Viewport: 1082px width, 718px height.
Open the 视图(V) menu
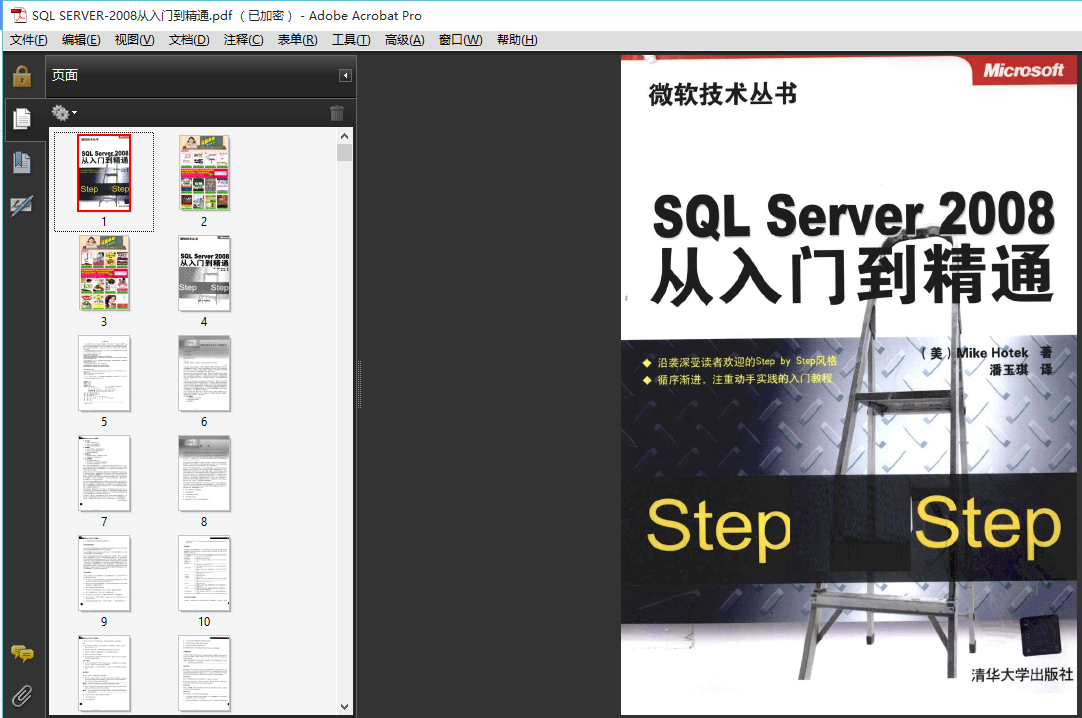point(135,40)
